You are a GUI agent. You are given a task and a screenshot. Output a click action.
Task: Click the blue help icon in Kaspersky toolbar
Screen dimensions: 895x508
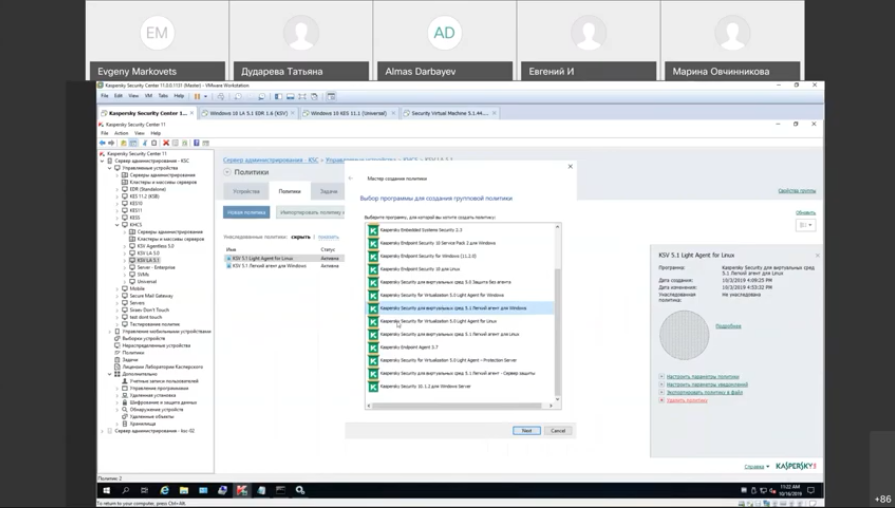[196, 143]
